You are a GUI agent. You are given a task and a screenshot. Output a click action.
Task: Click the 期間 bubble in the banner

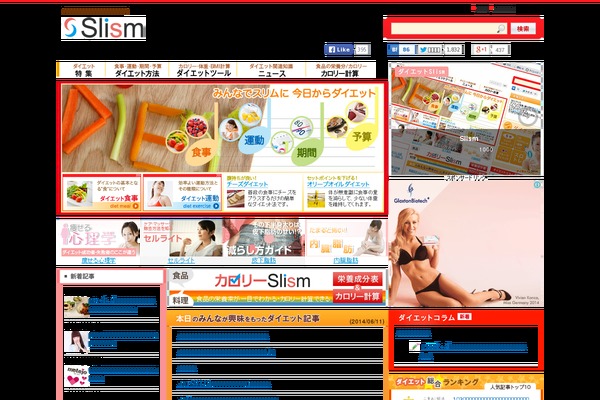306,153
